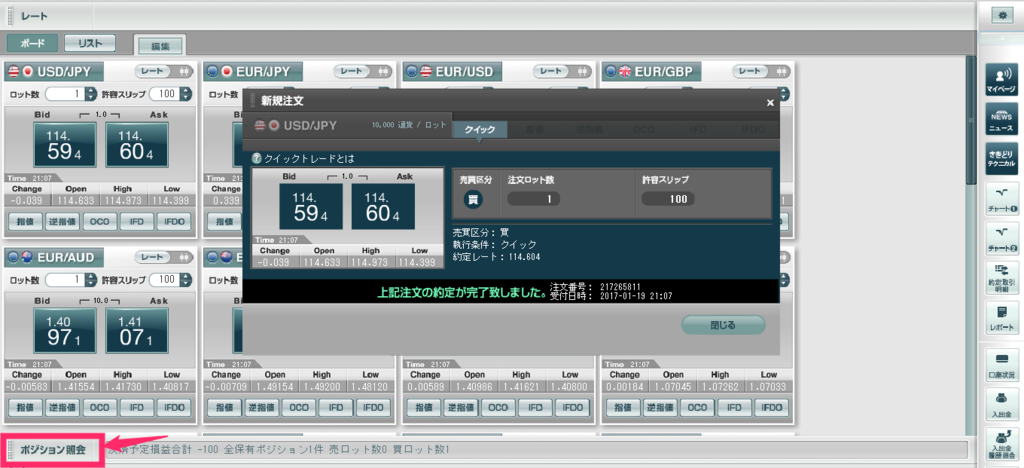Screen dimensions: 1024x468
Task: Open チャート1 from the sidebar
Action: [x=1001, y=199]
